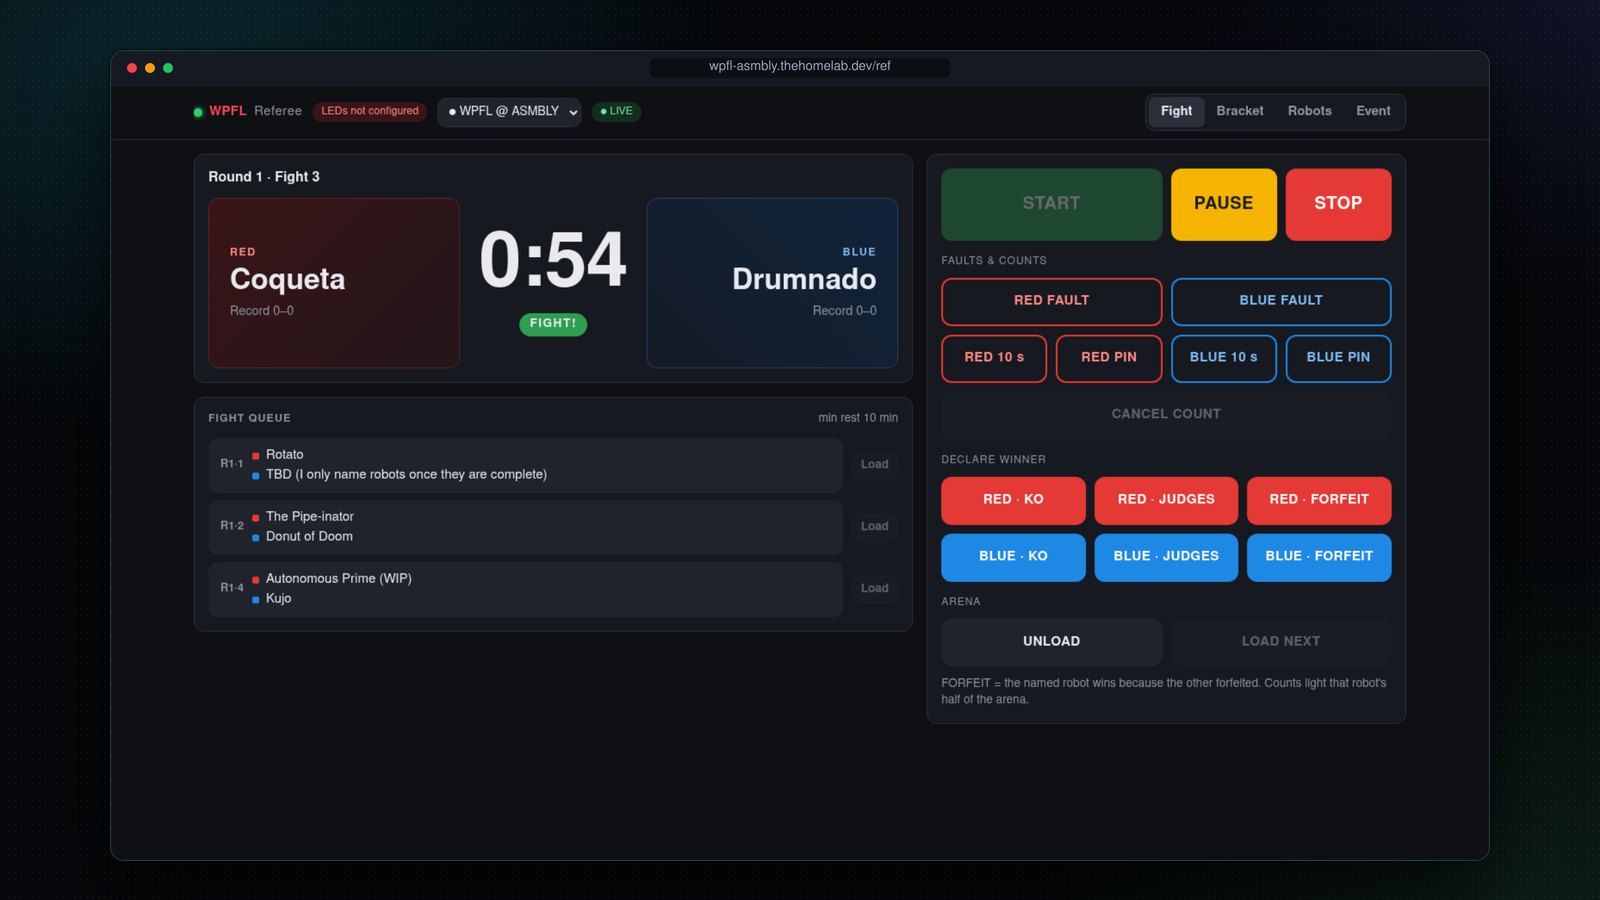Pause the match timer
The height and width of the screenshot is (900, 1600).
1223,204
